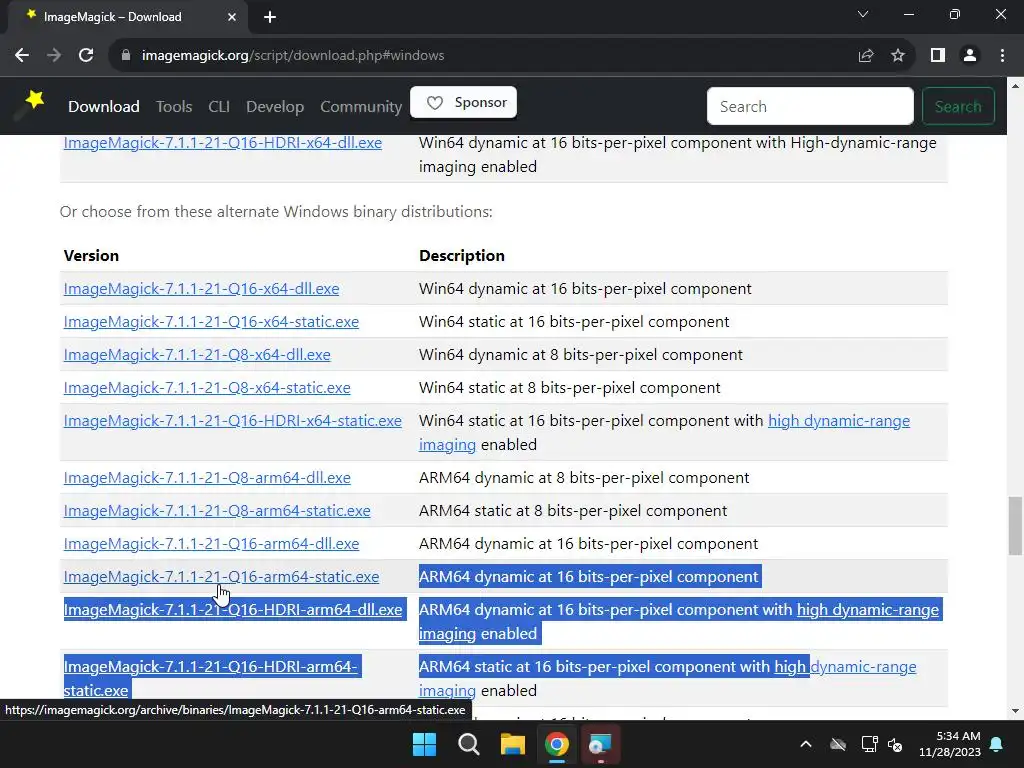Click the page vertical scrollbar thumb
The image size is (1024, 768).
pyautogui.click(x=1015, y=526)
